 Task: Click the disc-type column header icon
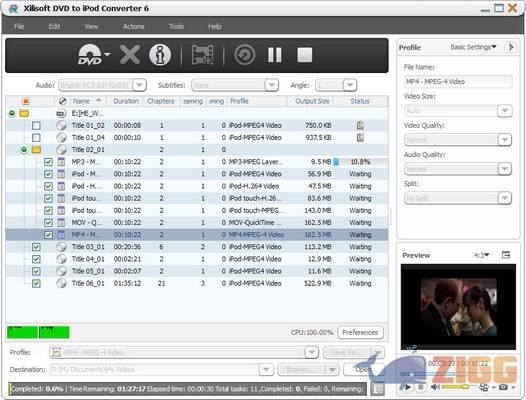coord(62,101)
